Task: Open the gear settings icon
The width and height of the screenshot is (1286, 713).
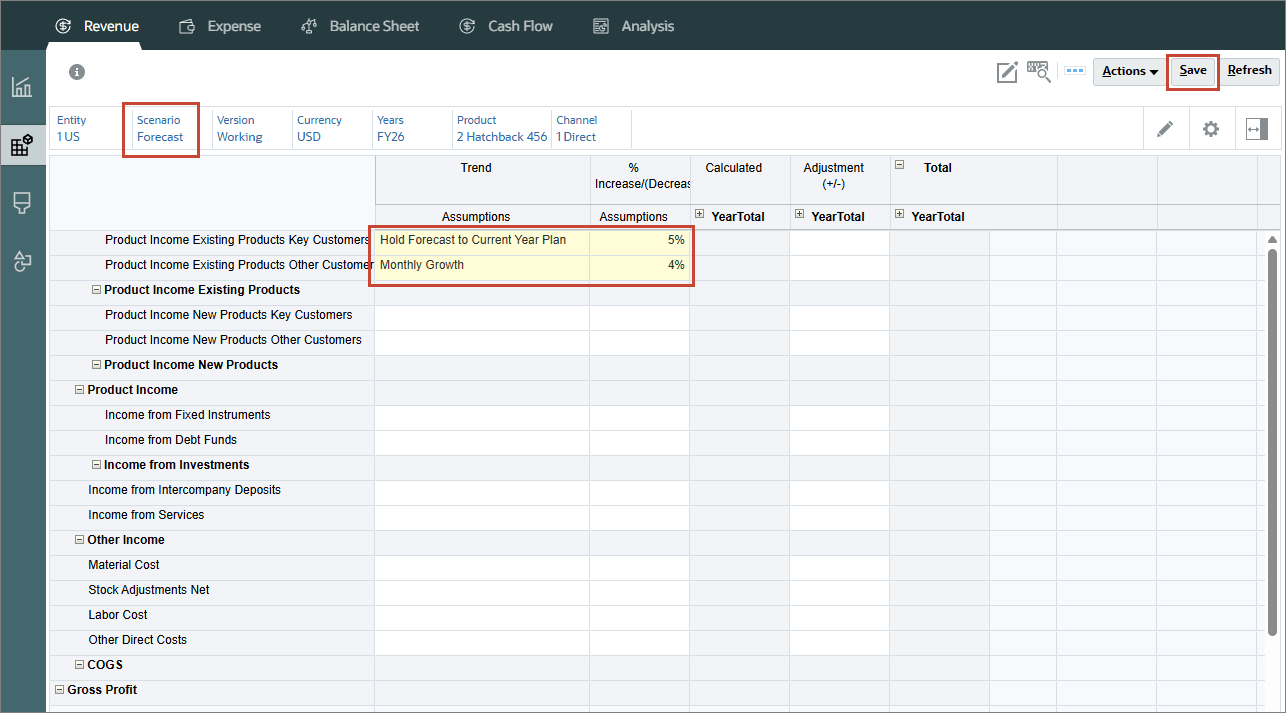Action: click(1211, 129)
